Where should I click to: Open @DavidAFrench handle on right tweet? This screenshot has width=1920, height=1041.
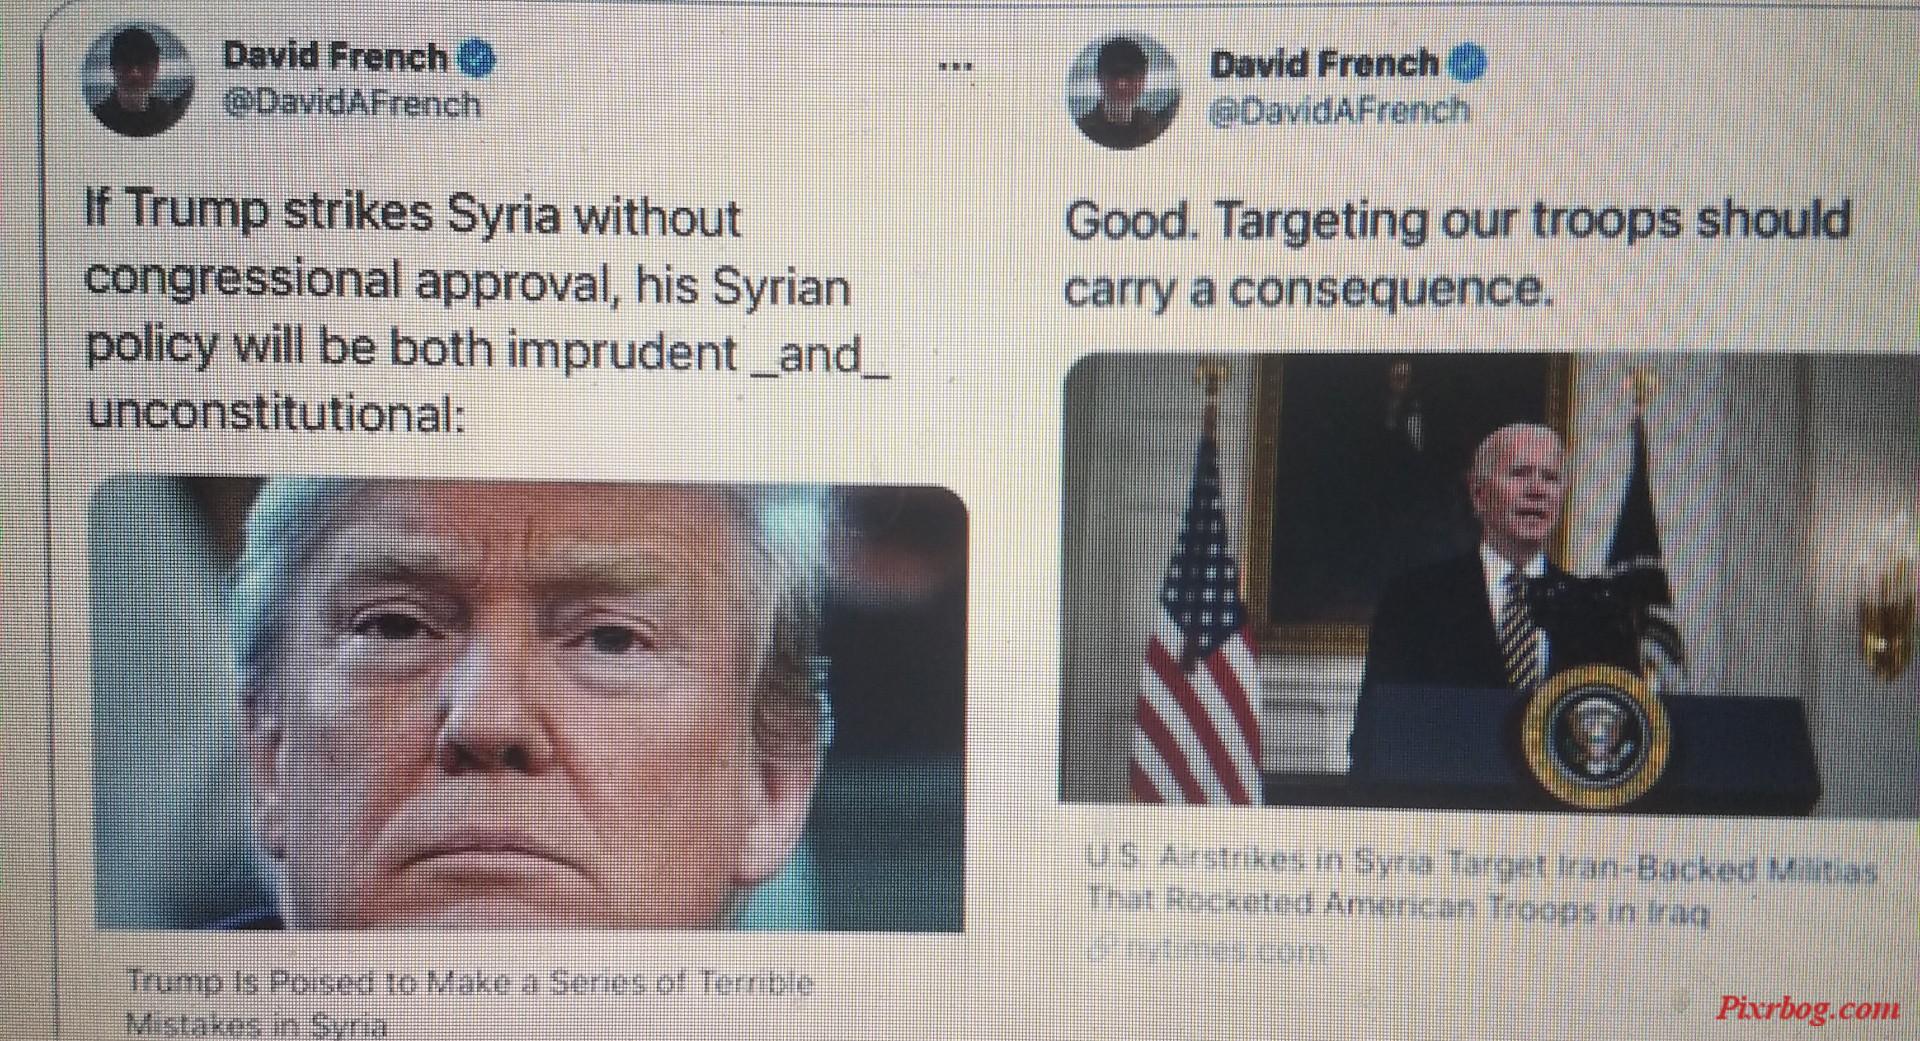tap(1340, 110)
